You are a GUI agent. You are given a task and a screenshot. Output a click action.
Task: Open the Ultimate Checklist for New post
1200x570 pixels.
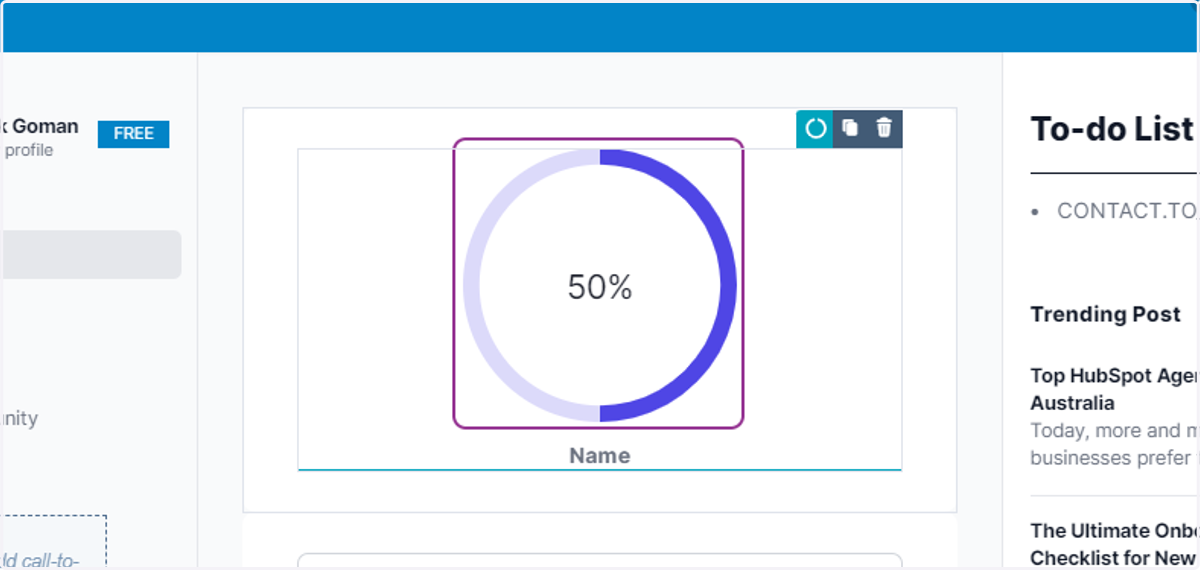1114,544
